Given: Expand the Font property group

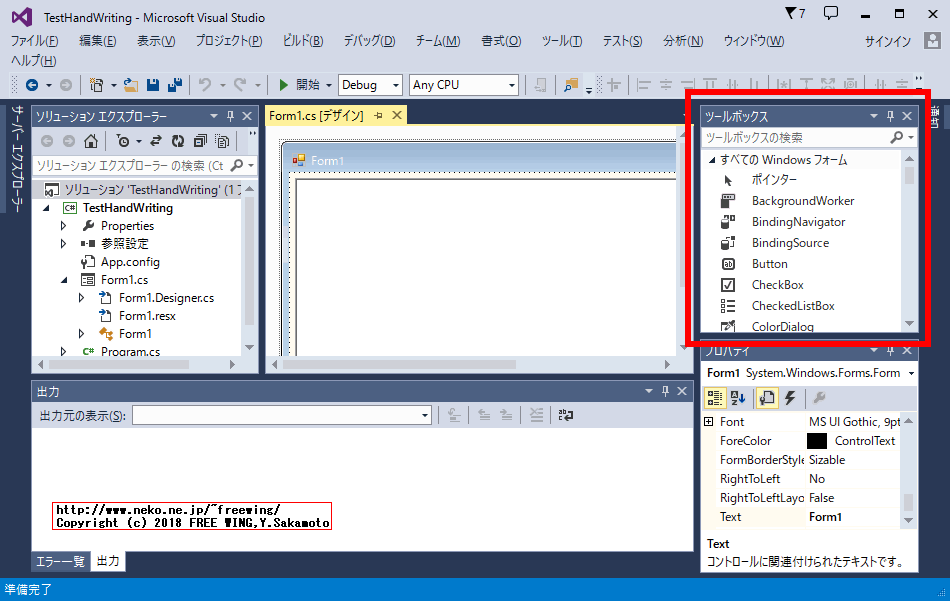Looking at the screenshot, I should 709,422.
